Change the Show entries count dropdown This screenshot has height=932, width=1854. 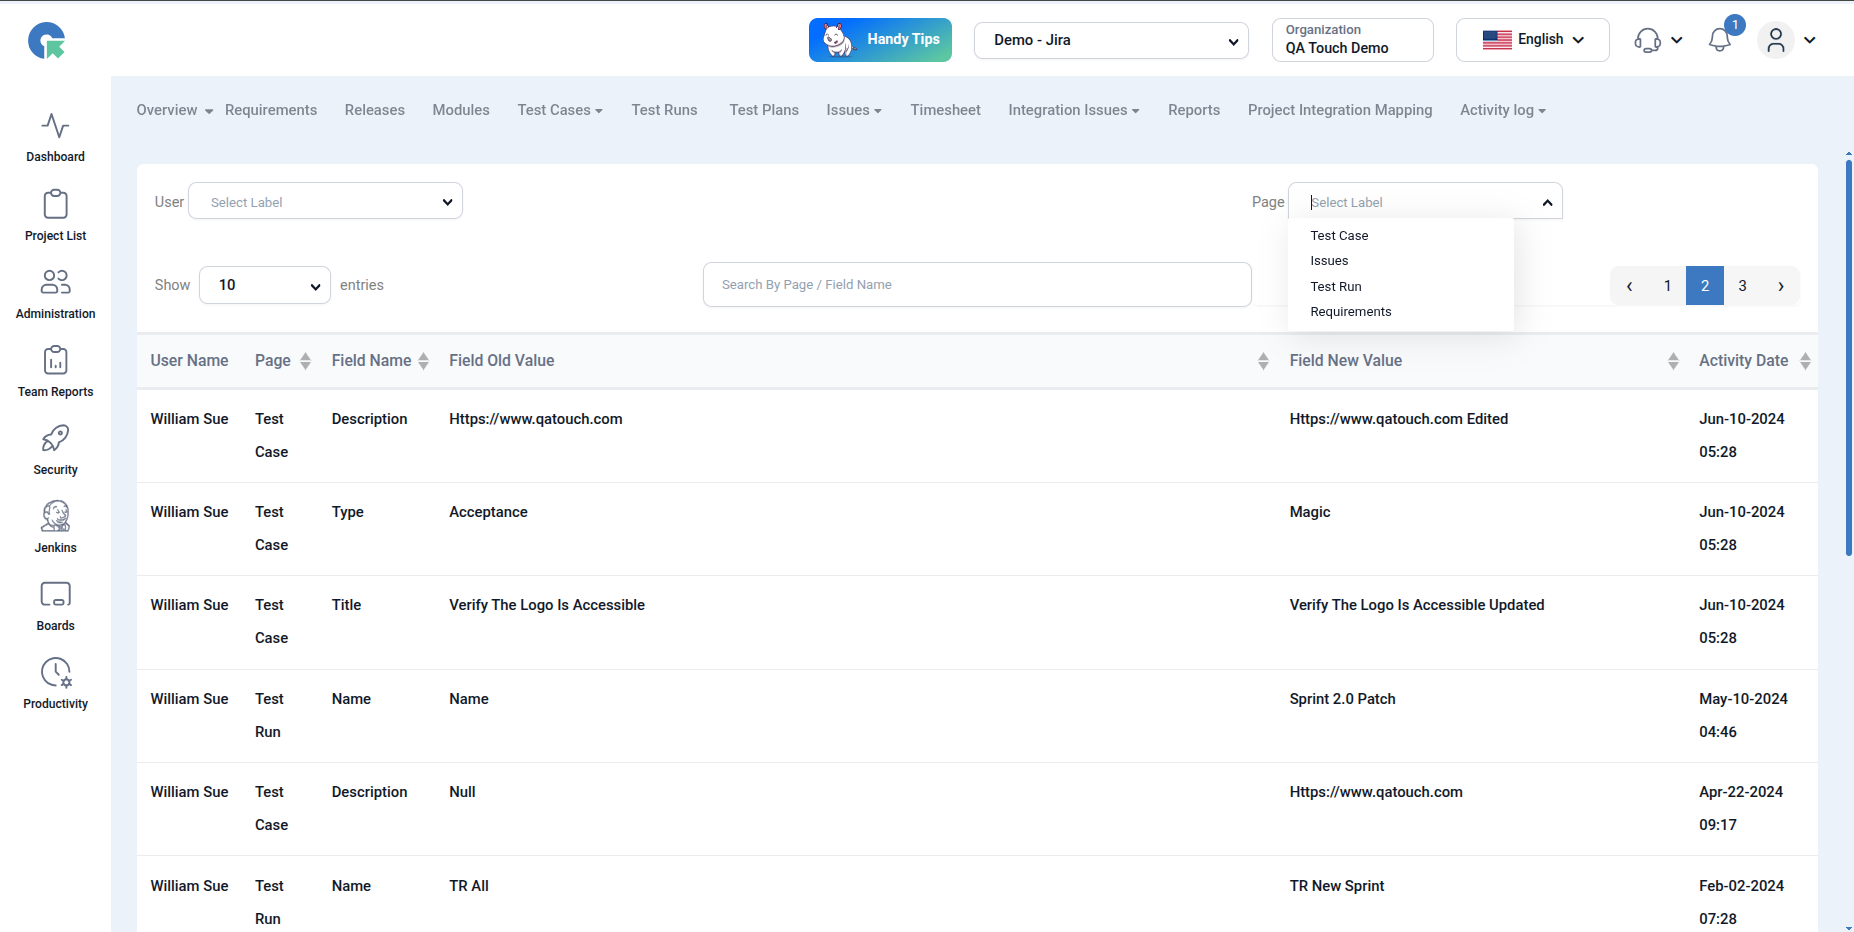click(x=265, y=285)
